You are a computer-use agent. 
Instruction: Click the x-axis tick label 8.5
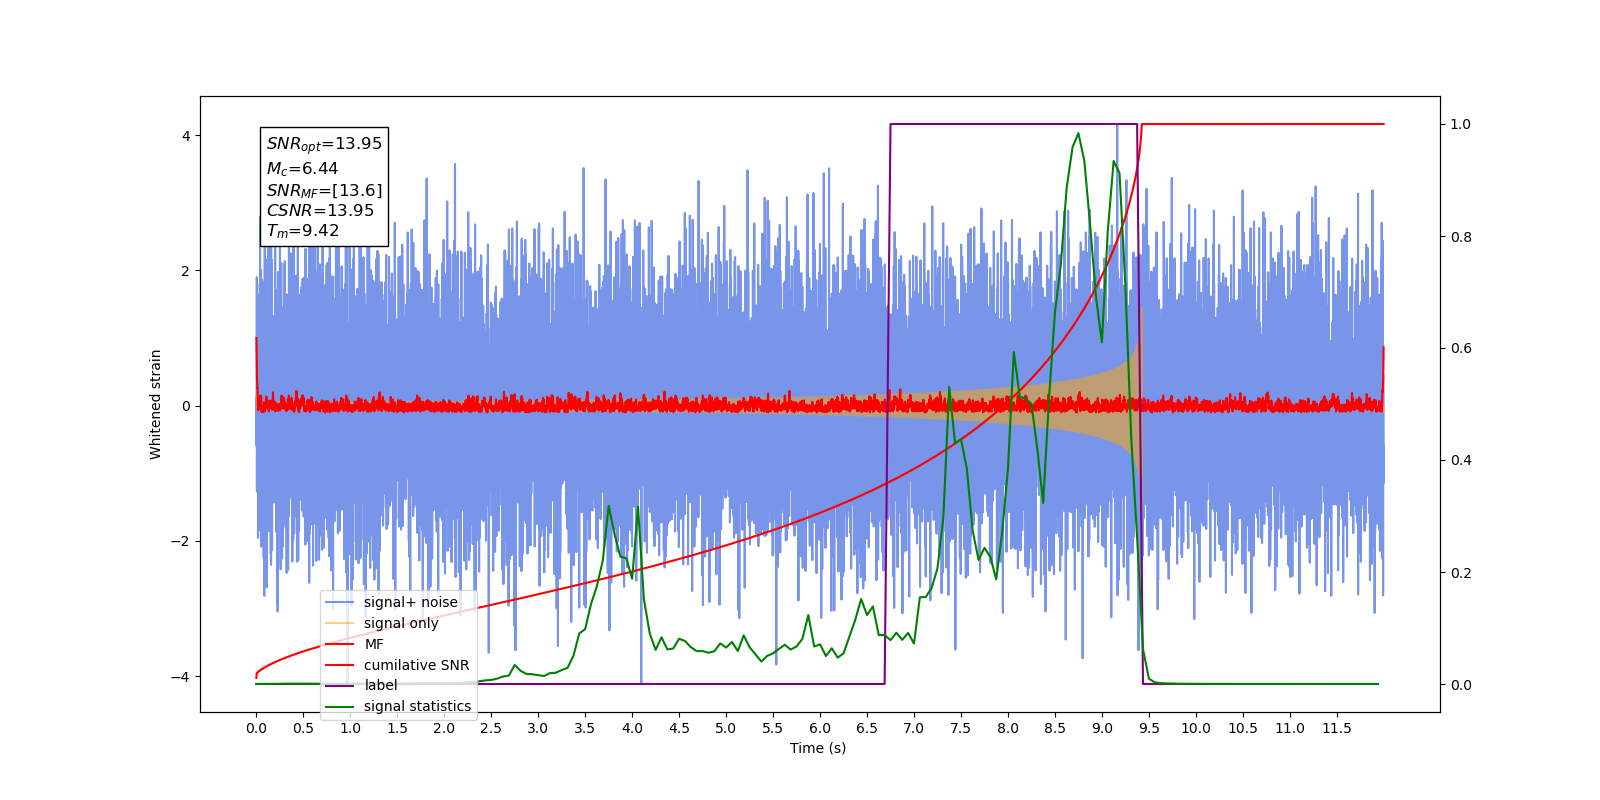pos(1055,728)
